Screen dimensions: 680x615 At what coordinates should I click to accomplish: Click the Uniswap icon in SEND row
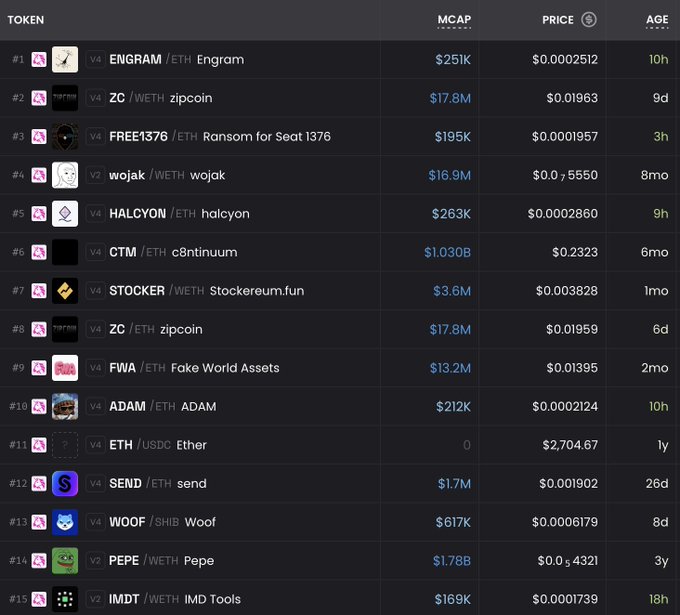pos(39,484)
